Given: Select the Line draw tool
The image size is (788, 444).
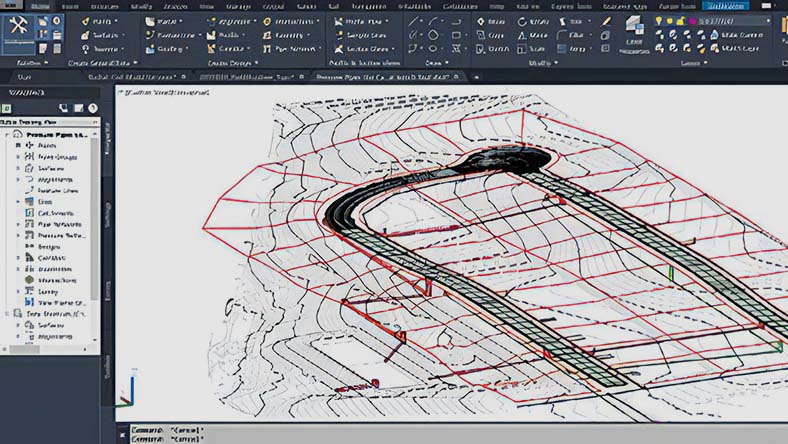Looking at the screenshot, I should 413,22.
